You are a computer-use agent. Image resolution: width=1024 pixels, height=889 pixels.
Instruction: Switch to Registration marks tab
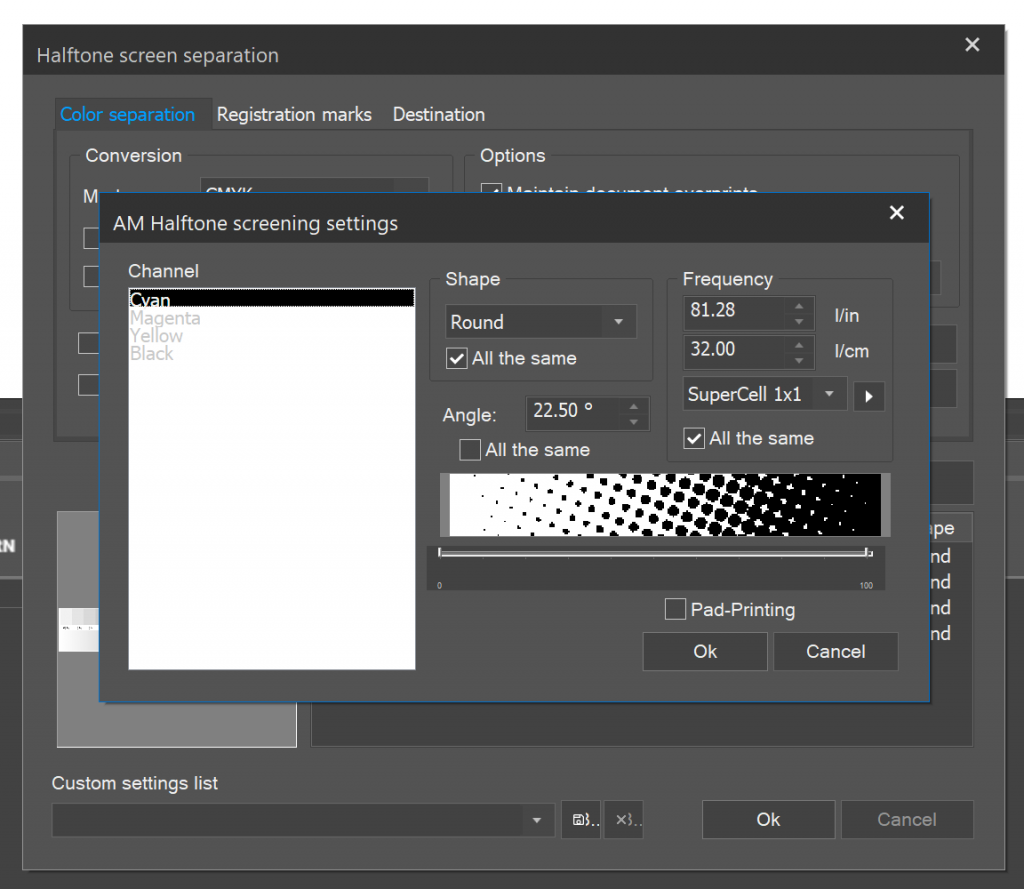coord(294,114)
